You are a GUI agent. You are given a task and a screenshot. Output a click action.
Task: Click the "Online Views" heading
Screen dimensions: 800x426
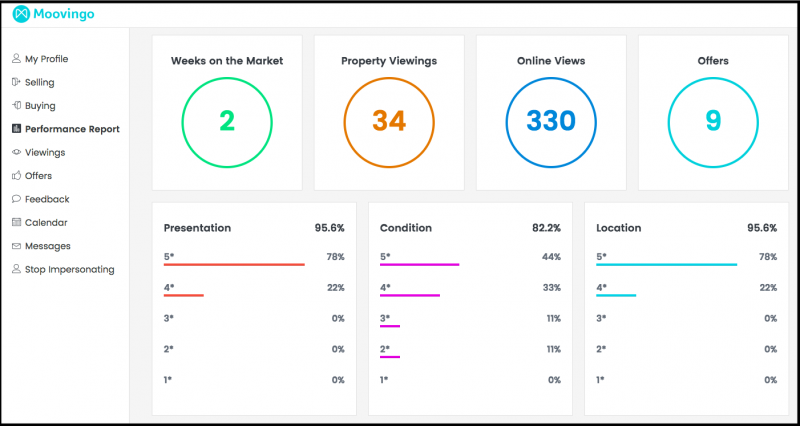pyautogui.click(x=551, y=61)
